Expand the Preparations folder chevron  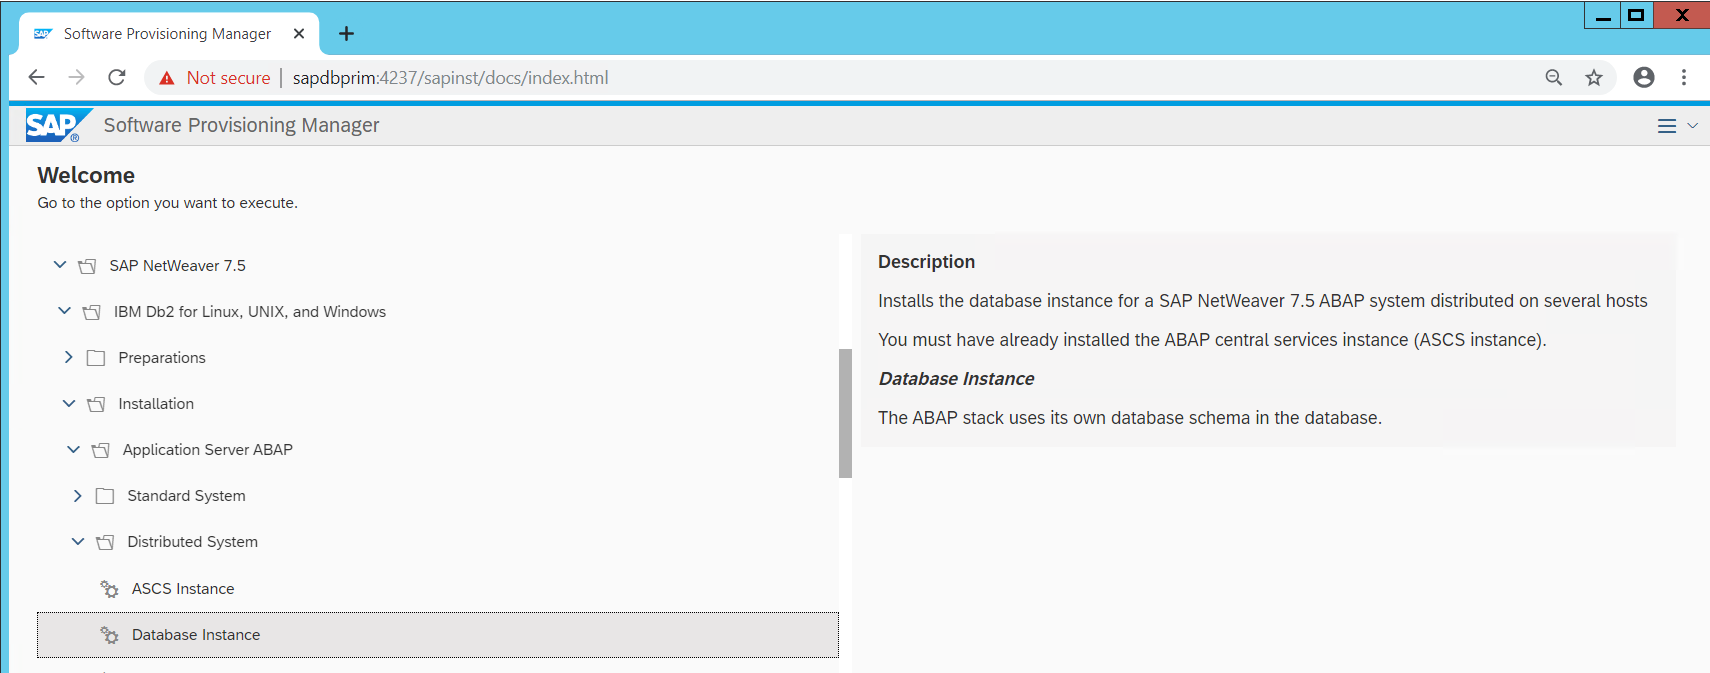[x=68, y=357]
